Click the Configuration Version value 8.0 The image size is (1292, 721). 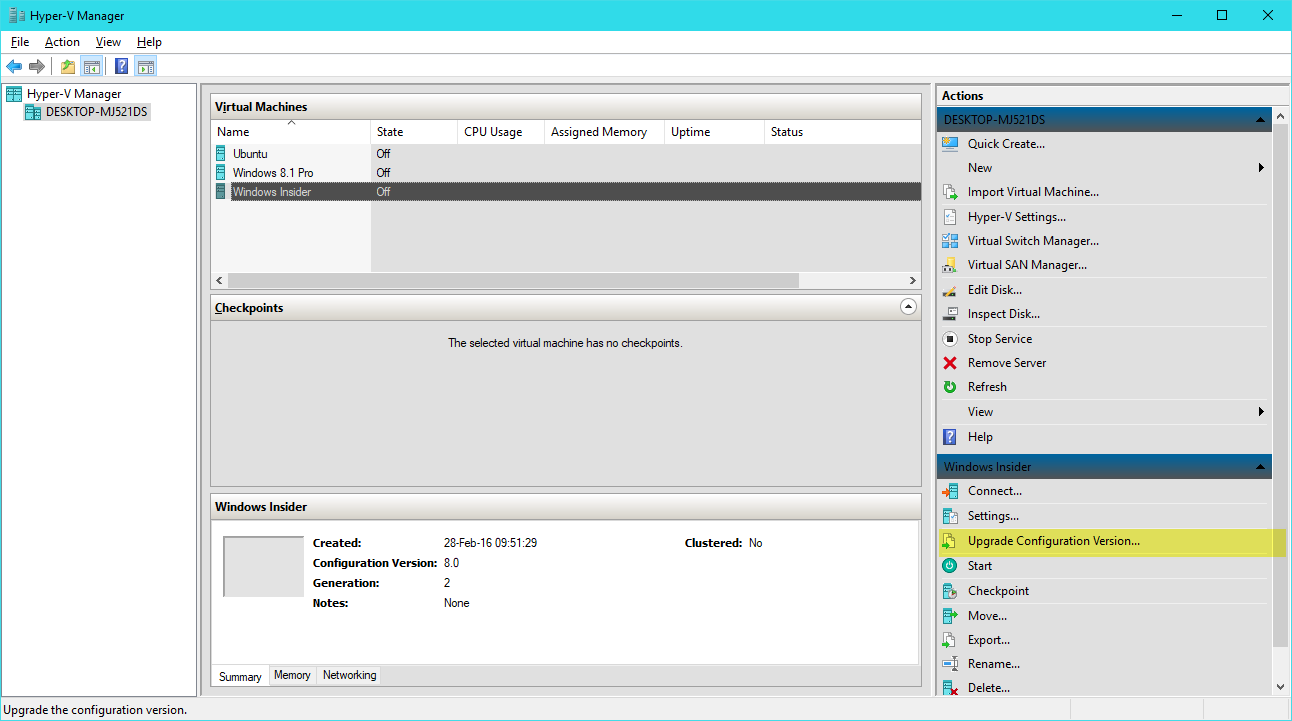pyautogui.click(x=452, y=563)
